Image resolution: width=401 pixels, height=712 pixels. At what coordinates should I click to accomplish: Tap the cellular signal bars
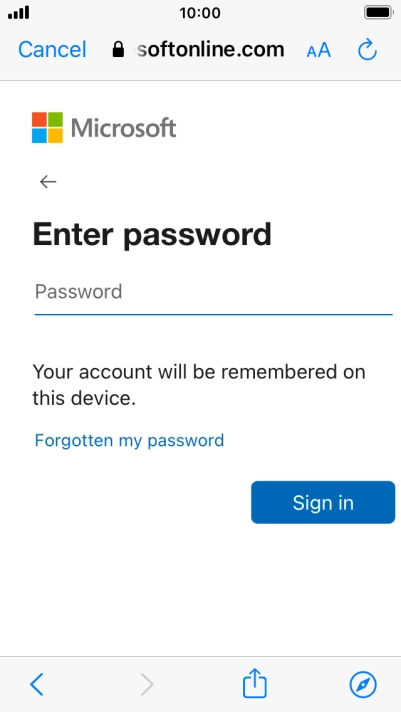coord(19,13)
